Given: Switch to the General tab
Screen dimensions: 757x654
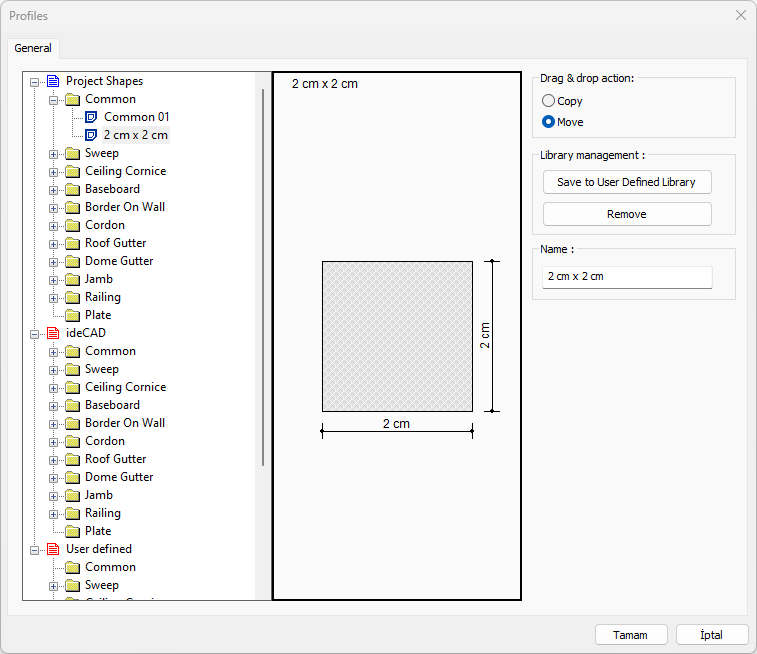Looking at the screenshot, I should [33, 48].
